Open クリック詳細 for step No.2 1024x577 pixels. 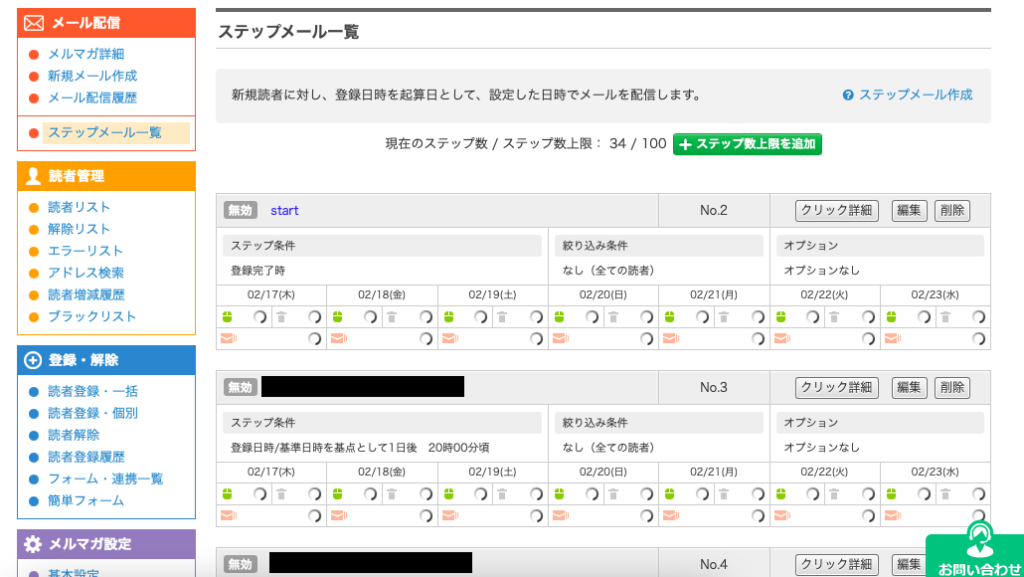(x=836, y=211)
